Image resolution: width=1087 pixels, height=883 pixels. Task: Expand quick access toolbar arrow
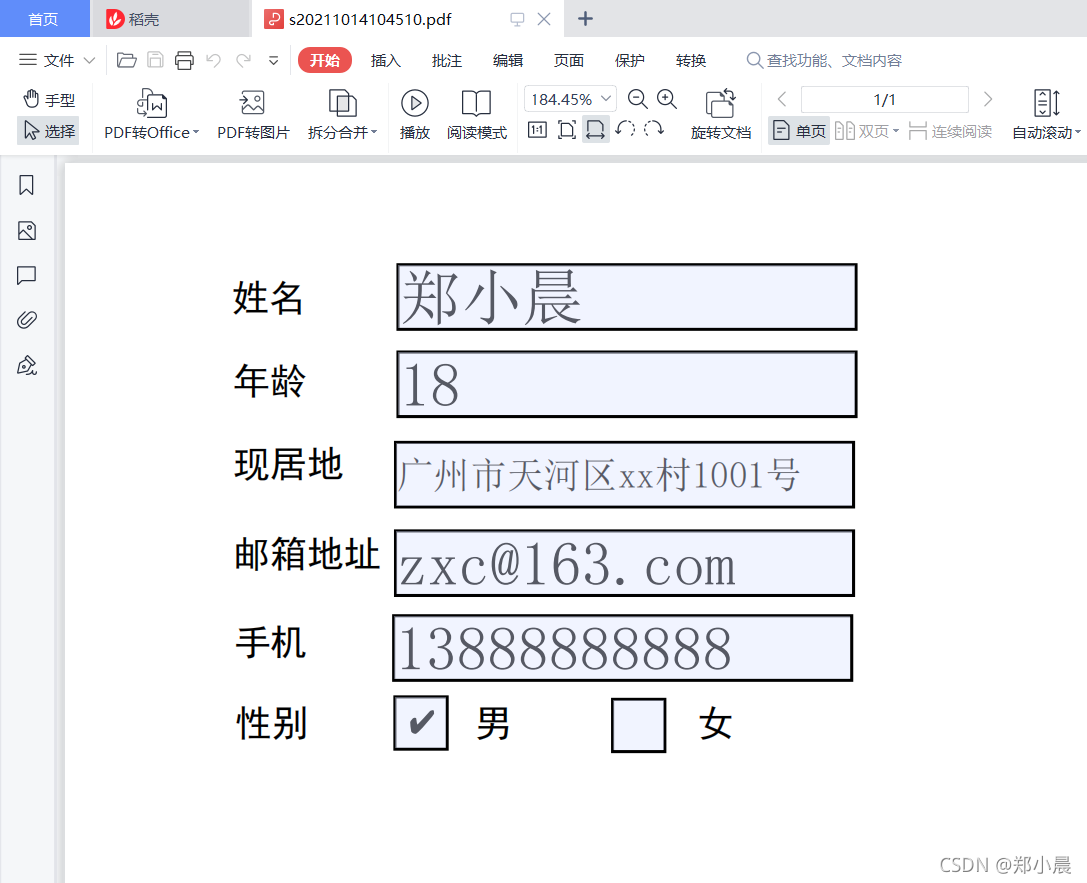click(273, 61)
